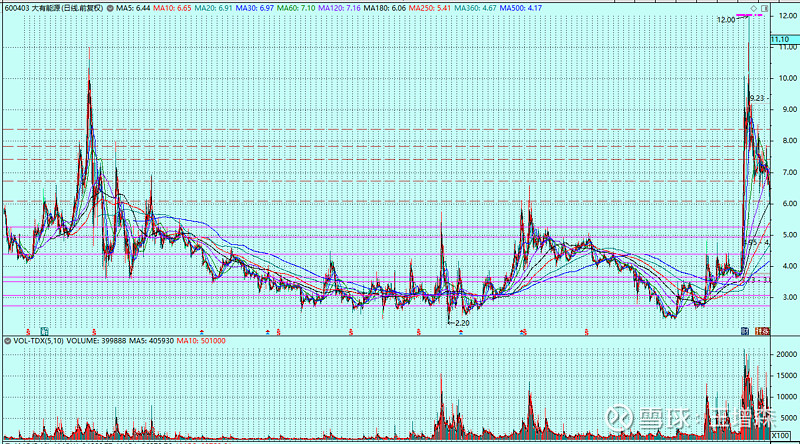800x444 pixels.
Task: Click the 12.00 high price annotation
Action: point(726,19)
